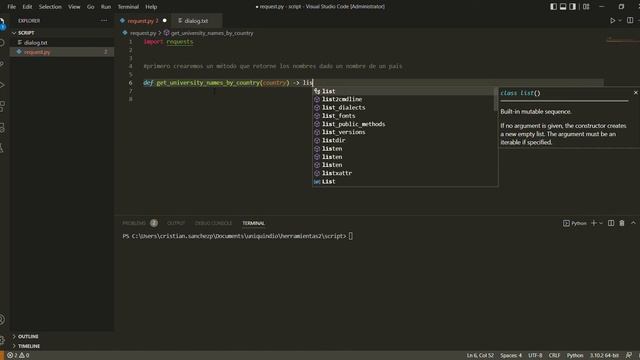Open the Customize Layout button
This screenshot has height=360, width=640.
586,7
